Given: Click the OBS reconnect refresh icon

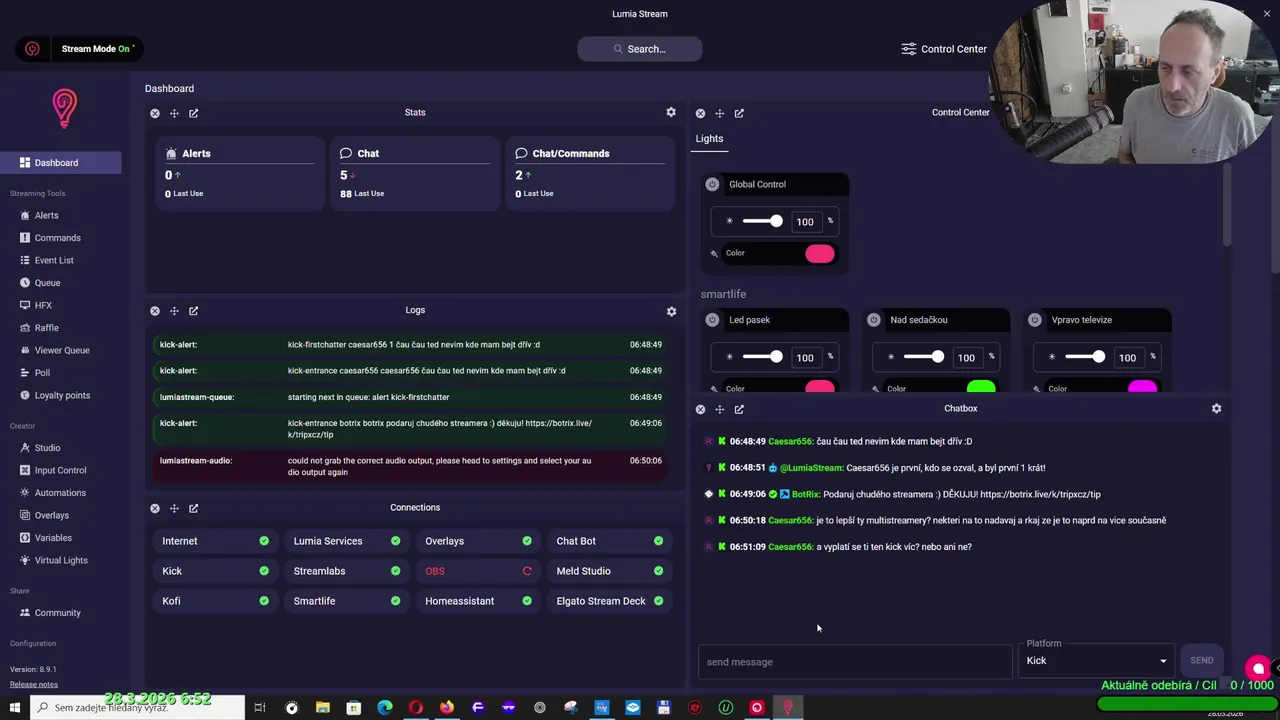Looking at the screenshot, I should pyautogui.click(x=527, y=571).
